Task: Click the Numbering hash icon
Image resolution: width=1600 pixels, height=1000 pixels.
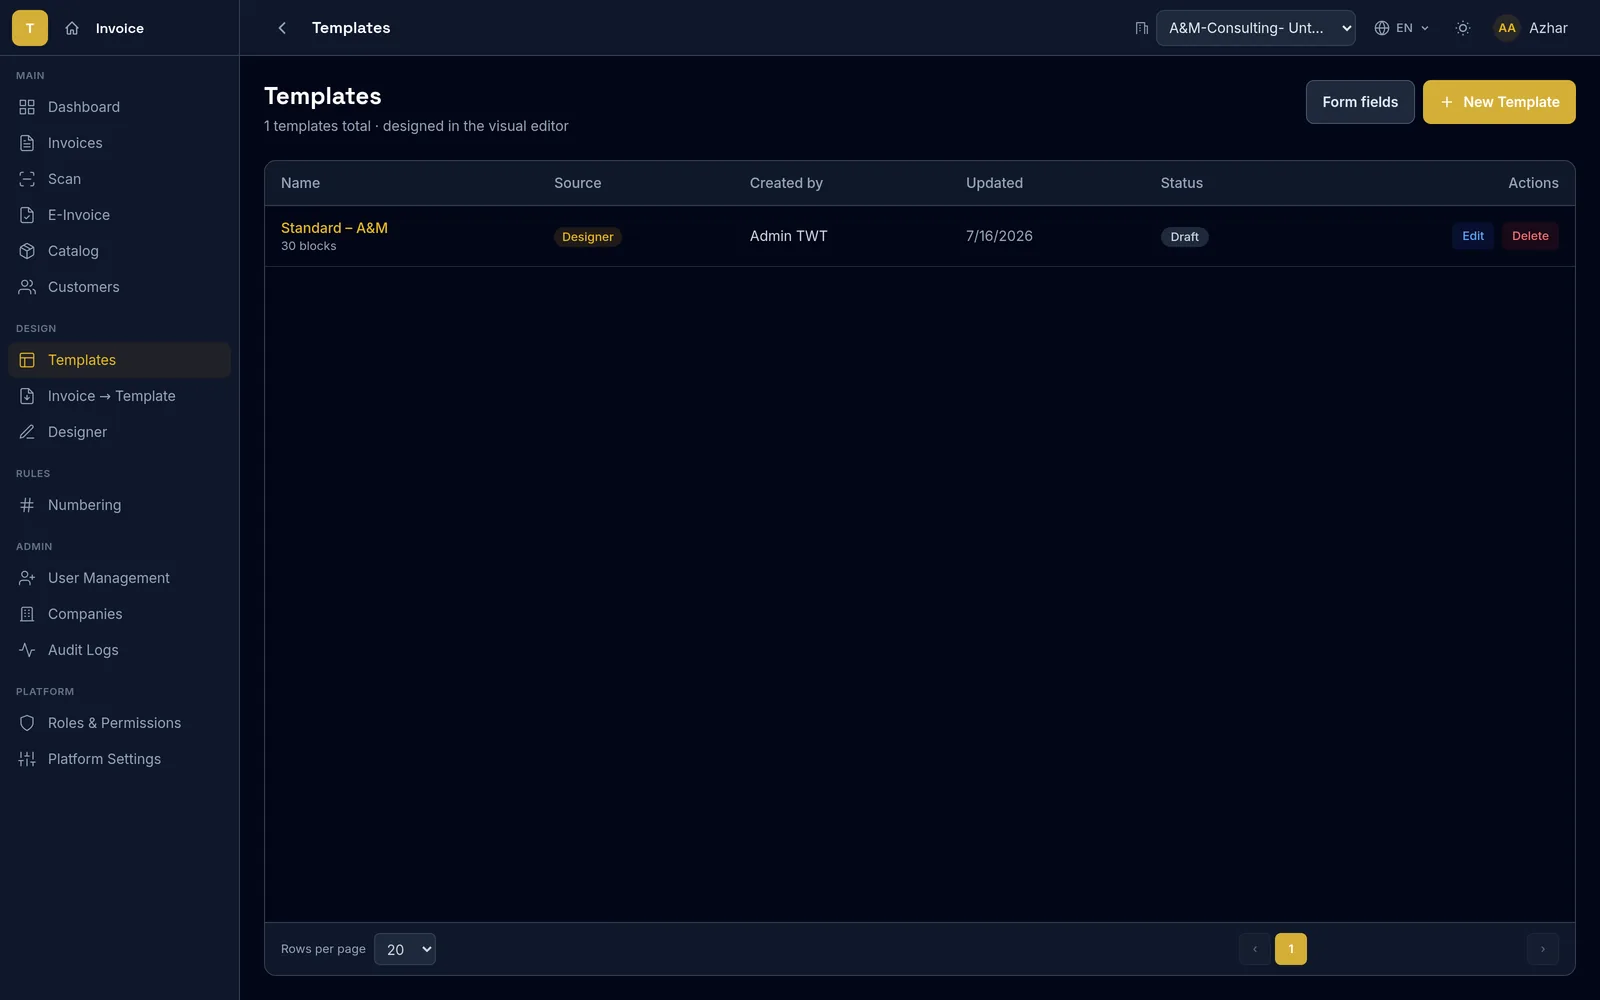Action: pyautogui.click(x=27, y=505)
